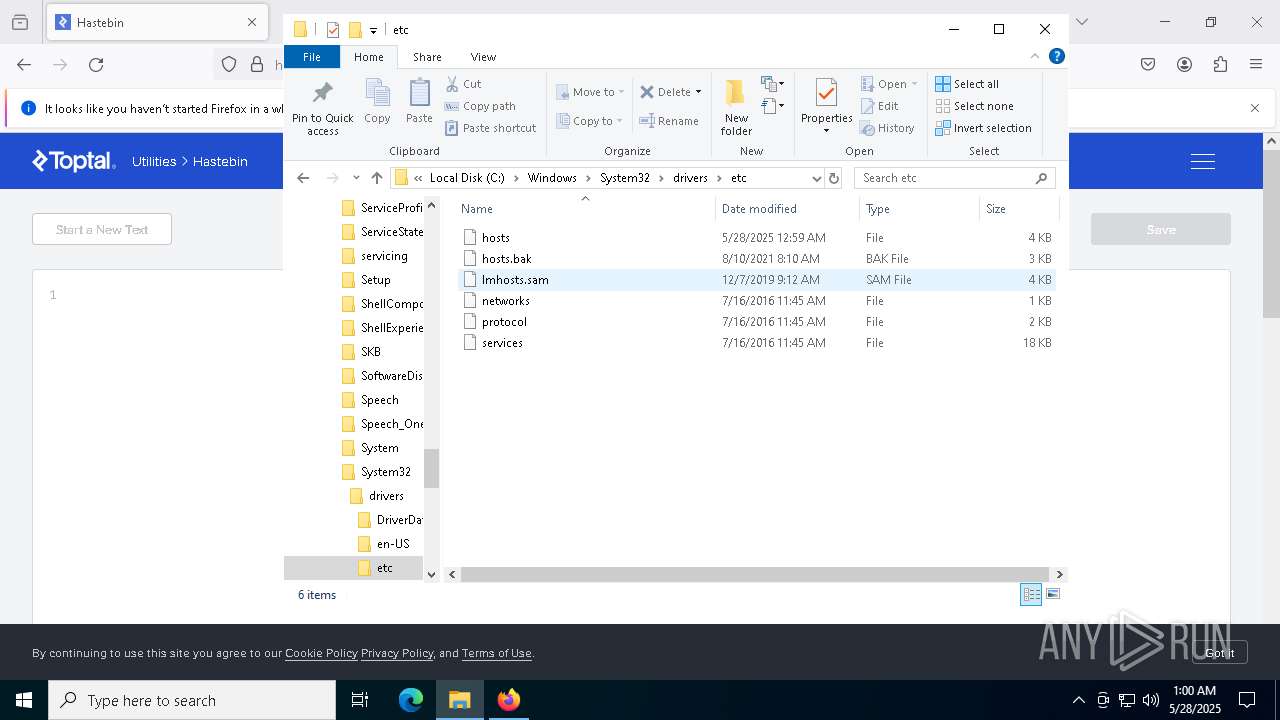Click System32 in the address path
1280x720 pixels.
pyautogui.click(x=624, y=178)
